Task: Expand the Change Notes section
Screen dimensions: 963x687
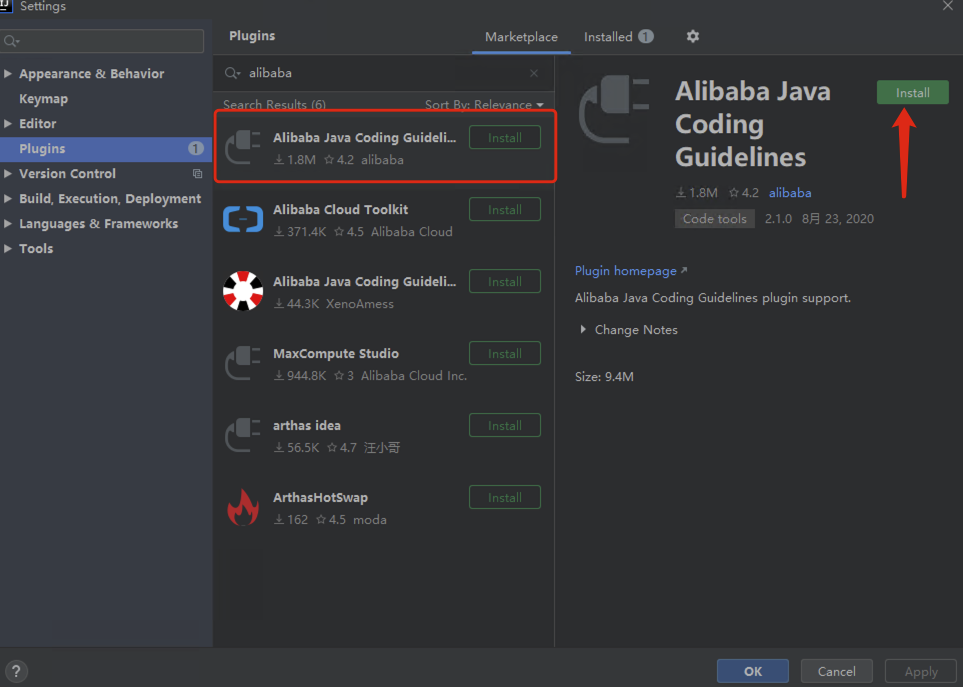Action: 583,330
